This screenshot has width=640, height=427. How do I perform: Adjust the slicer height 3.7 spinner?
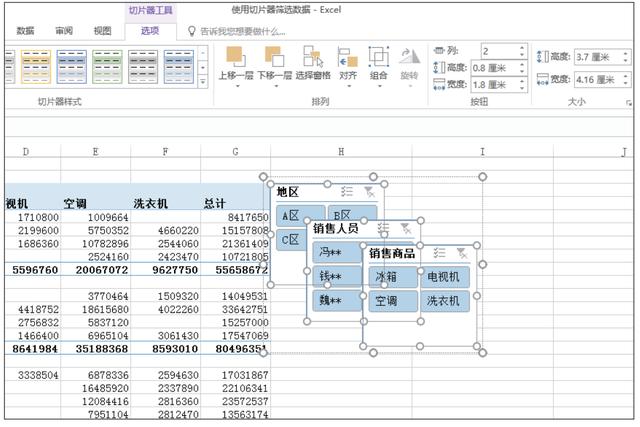626,57
